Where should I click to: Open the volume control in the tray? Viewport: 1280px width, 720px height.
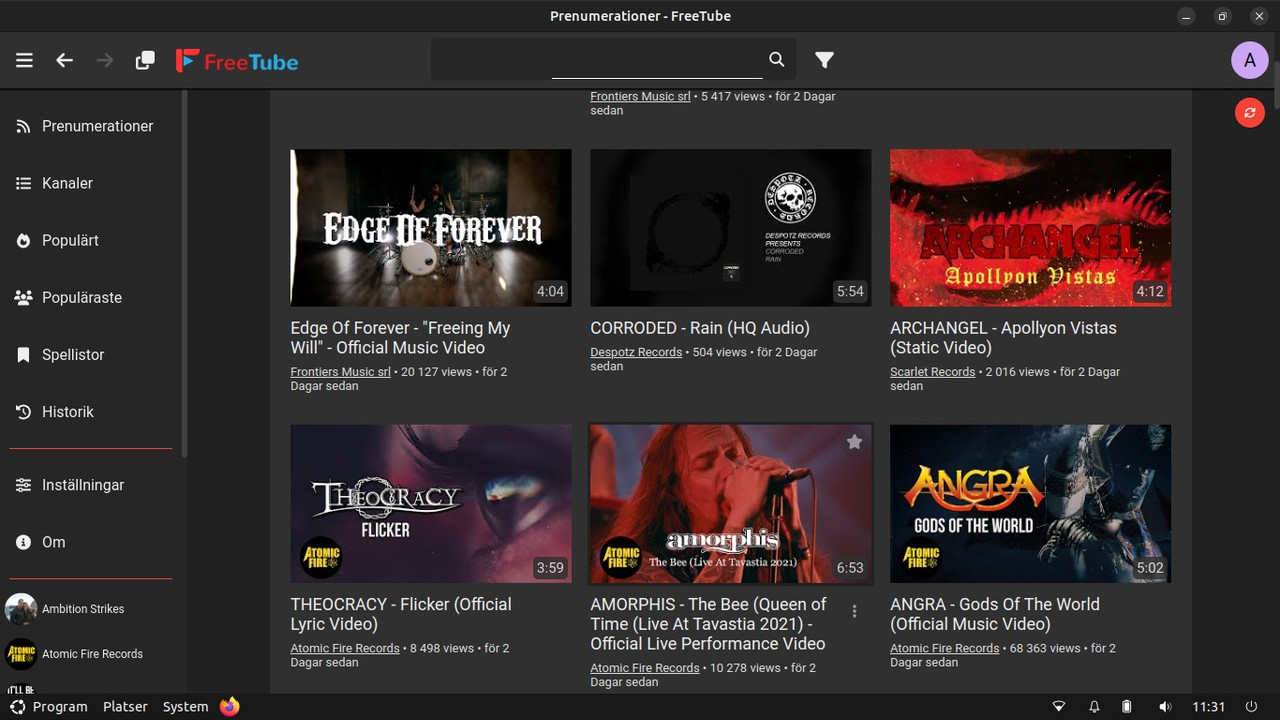click(x=1165, y=707)
